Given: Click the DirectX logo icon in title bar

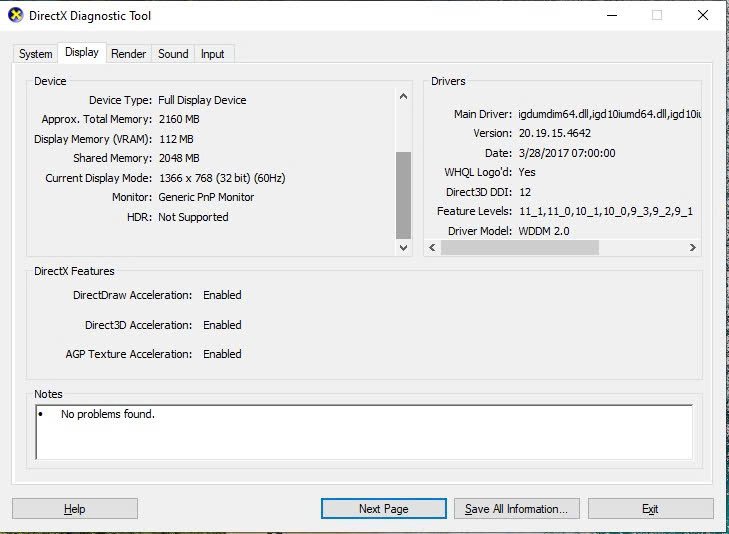Looking at the screenshot, I should pyautogui.click(x=15, y=15).
